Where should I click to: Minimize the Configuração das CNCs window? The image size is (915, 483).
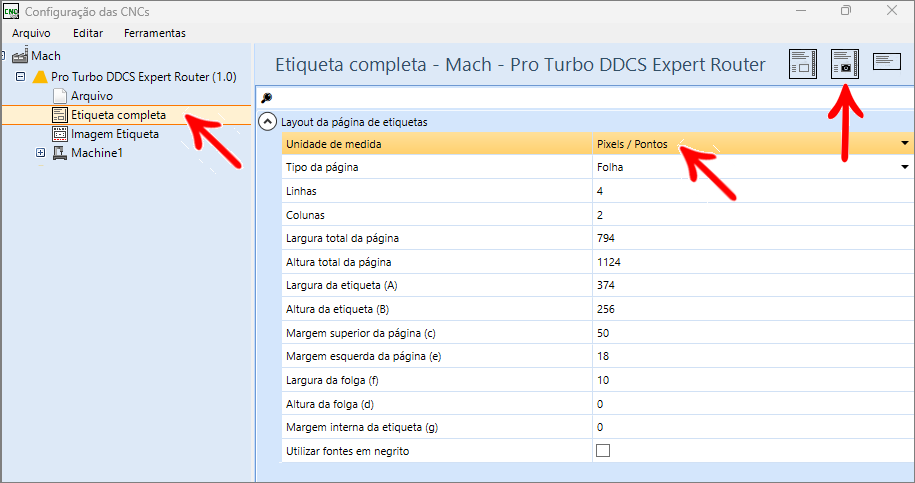tap(801, 10)
